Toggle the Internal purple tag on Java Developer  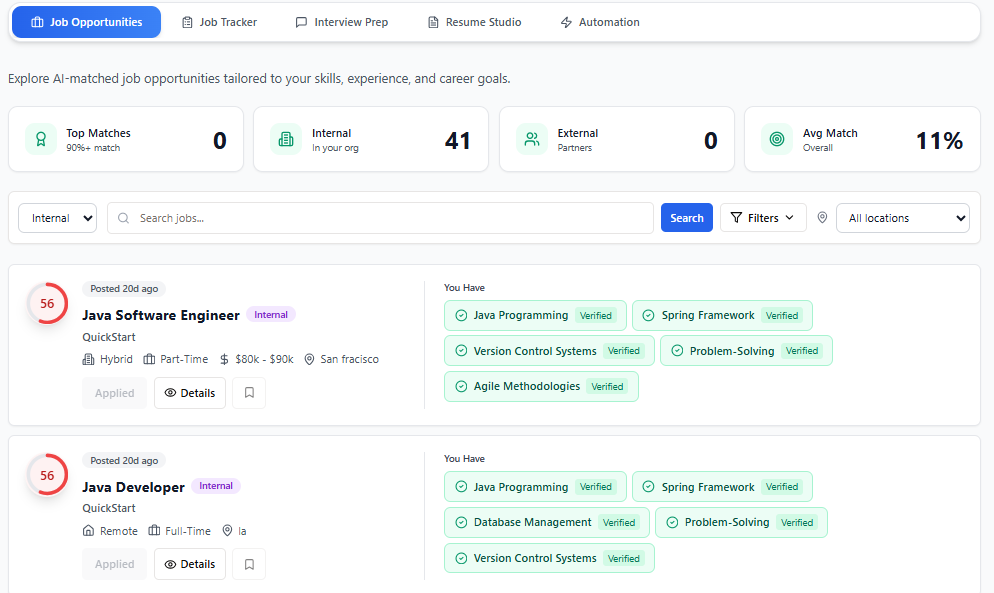(x=216, y=487)
